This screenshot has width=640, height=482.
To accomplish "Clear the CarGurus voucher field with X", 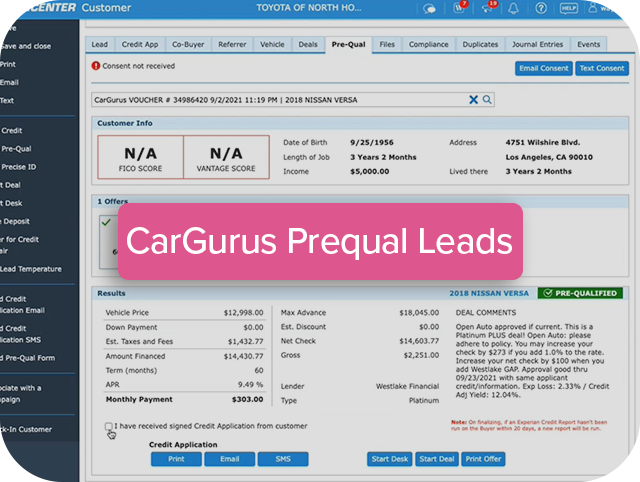I will pyautogui.click(x=474, y=100).
